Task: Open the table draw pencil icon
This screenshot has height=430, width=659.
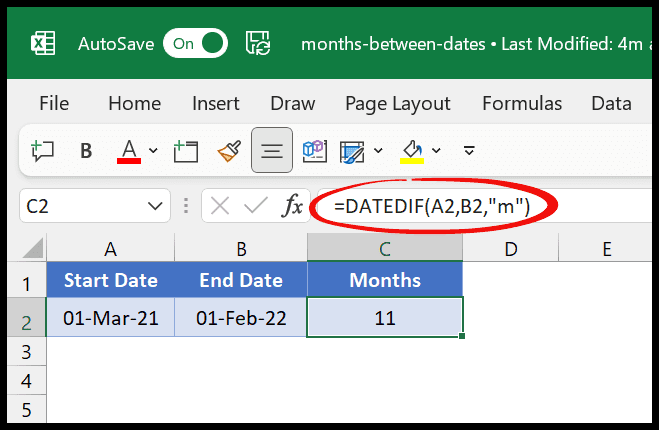Action: [x=352, y=151]
